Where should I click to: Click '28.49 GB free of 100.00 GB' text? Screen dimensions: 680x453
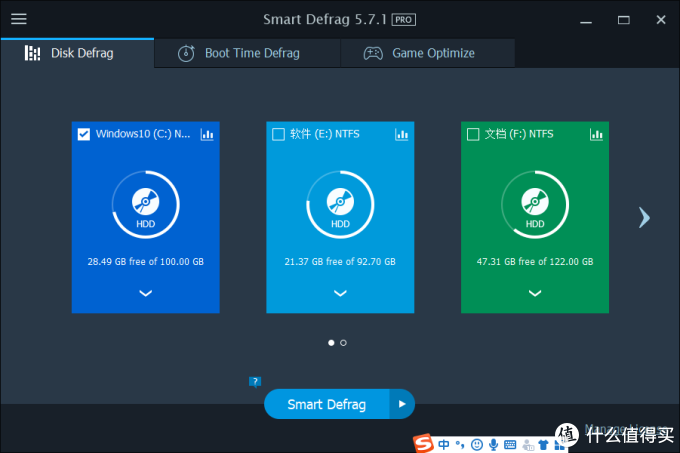point(146,262)
